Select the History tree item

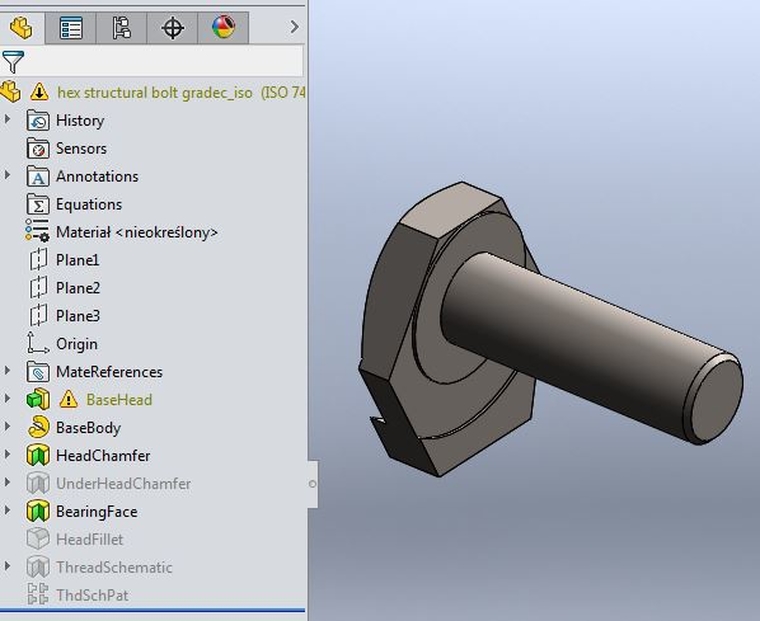click(80, 120)
